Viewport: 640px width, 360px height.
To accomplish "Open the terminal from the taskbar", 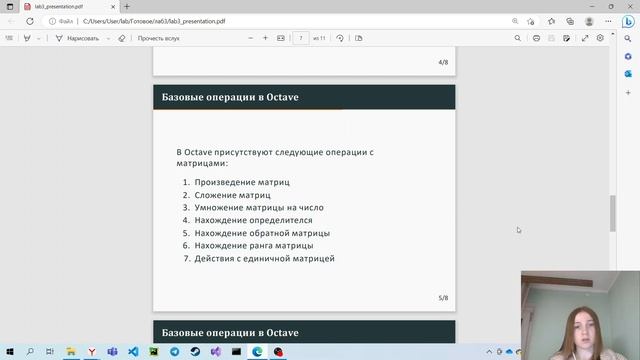I will (x=236, y=351).
